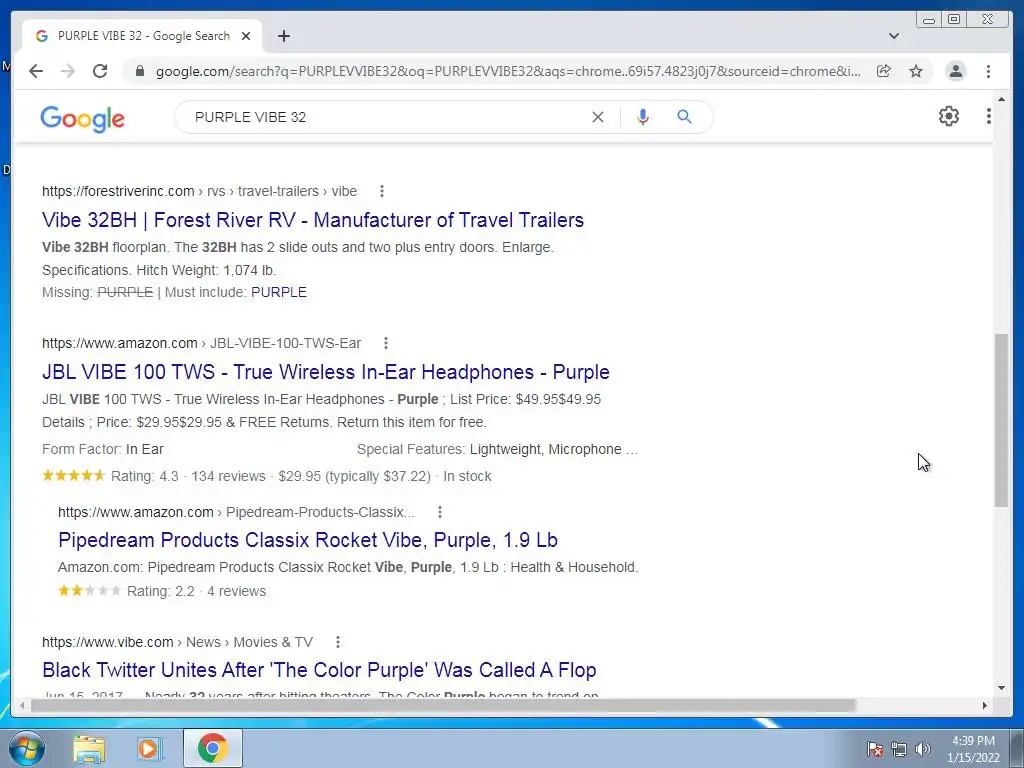Share this page using address bar icon

884,71
